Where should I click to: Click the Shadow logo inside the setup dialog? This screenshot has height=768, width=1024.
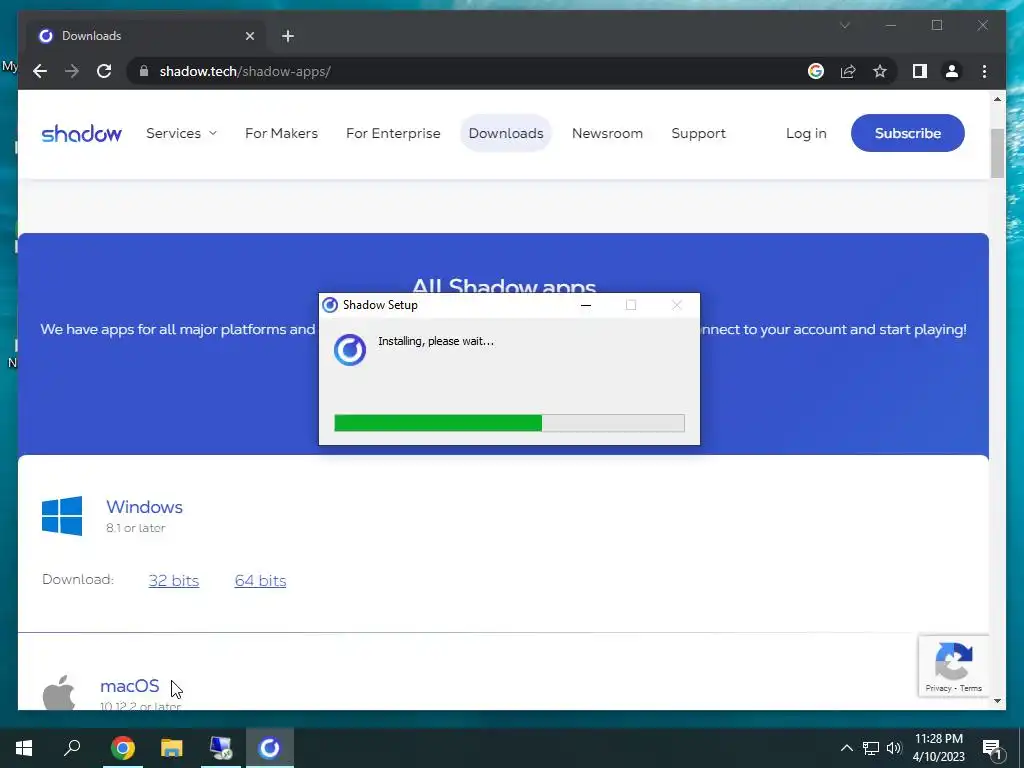pos(350,350)
